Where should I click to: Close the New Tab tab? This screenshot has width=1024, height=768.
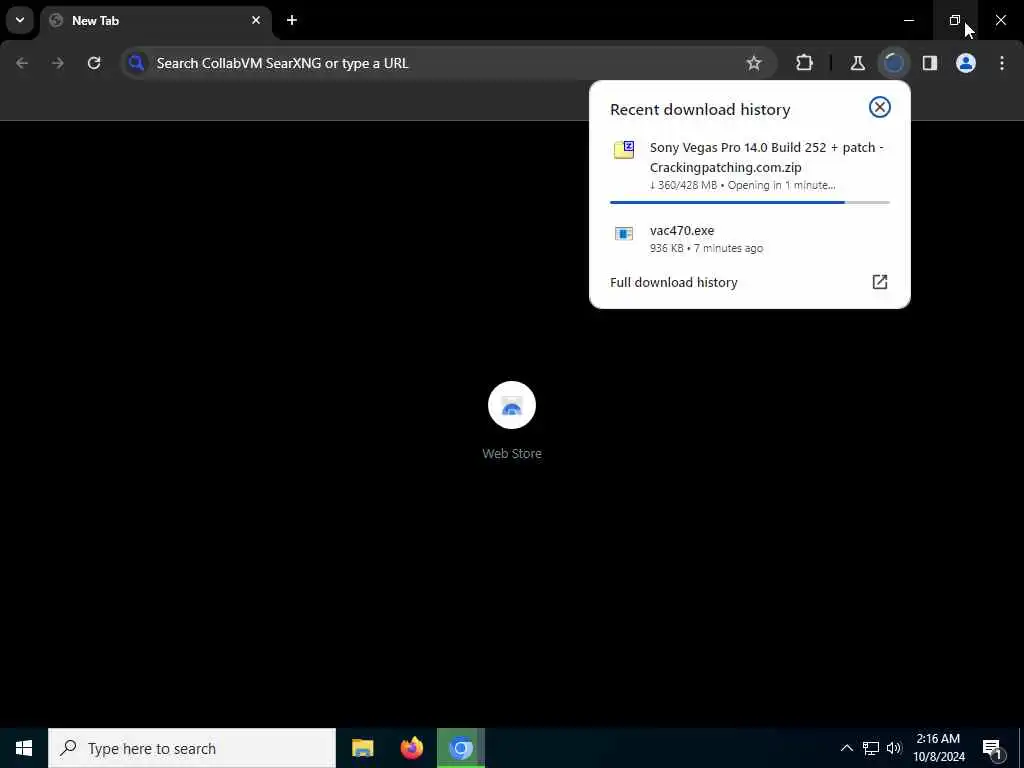[x=256, y=20]
